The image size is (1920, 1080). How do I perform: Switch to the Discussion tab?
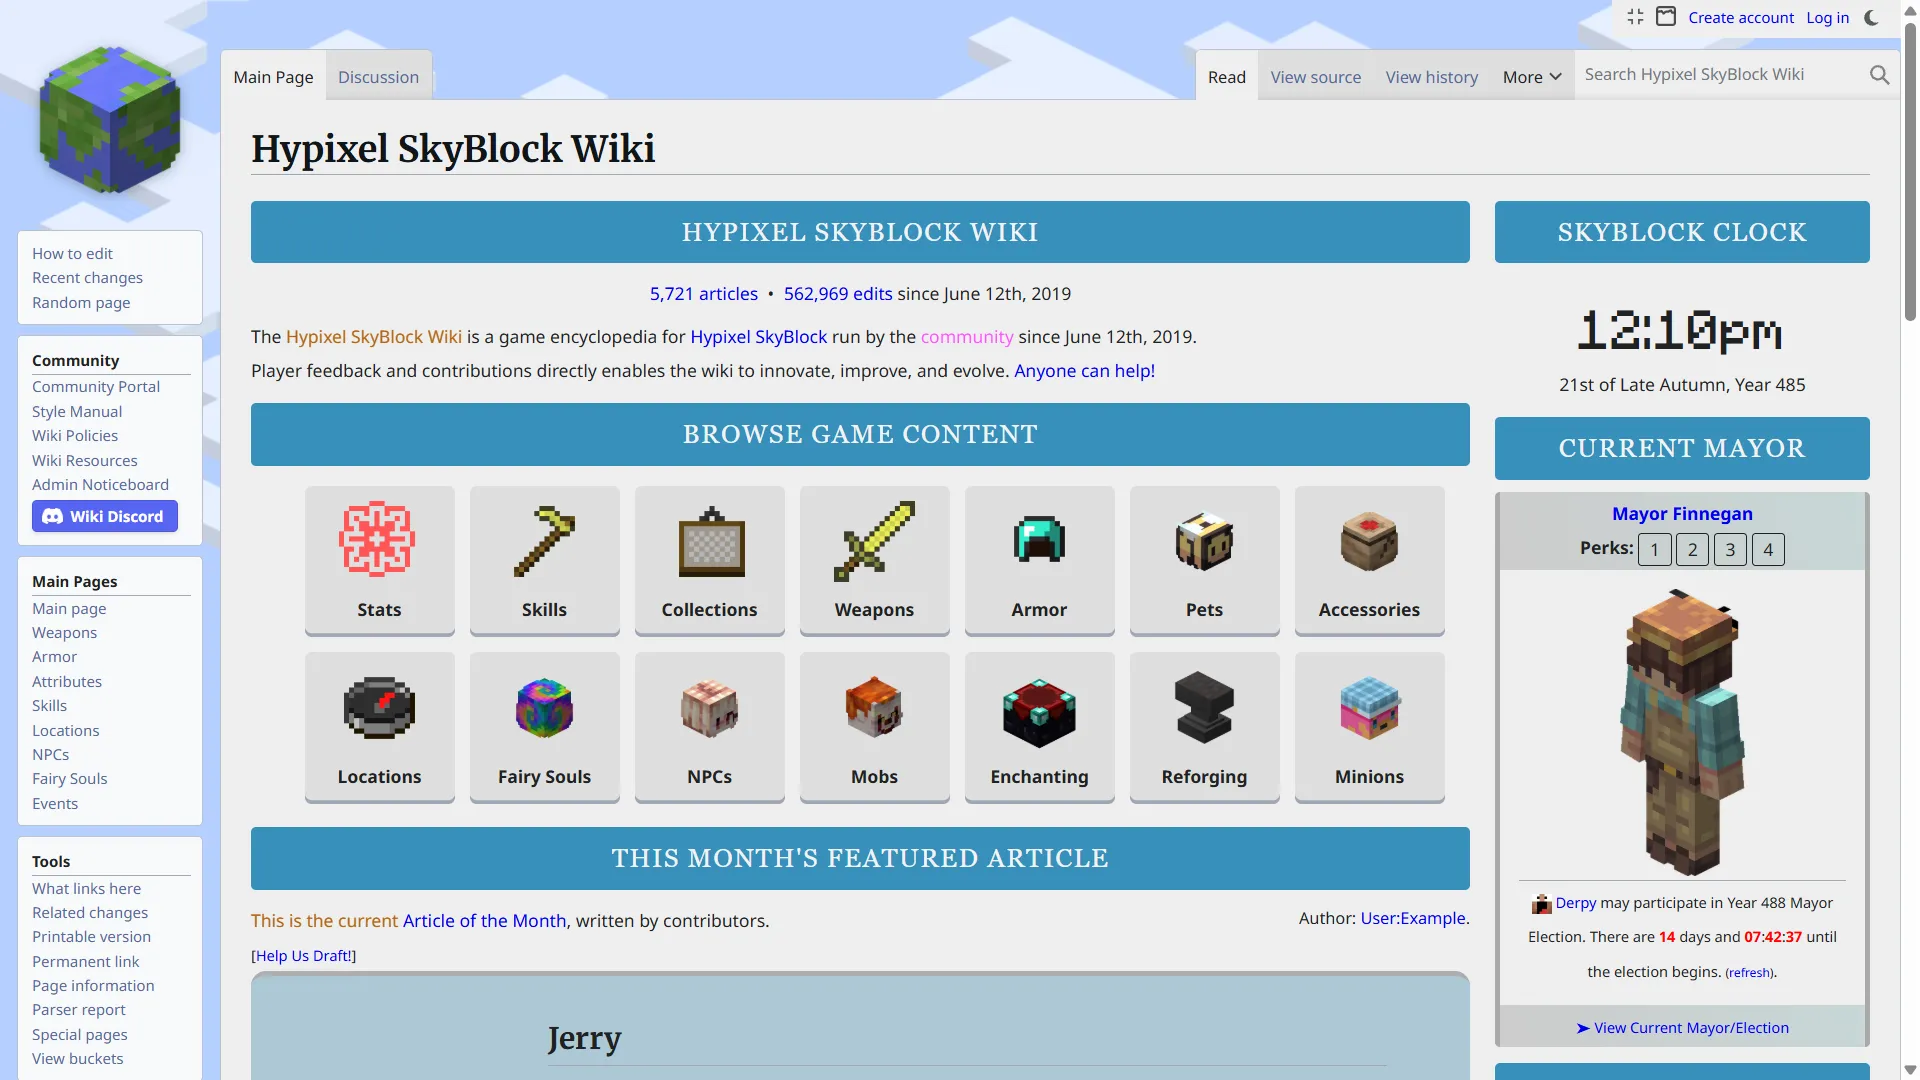coord(378,77)
